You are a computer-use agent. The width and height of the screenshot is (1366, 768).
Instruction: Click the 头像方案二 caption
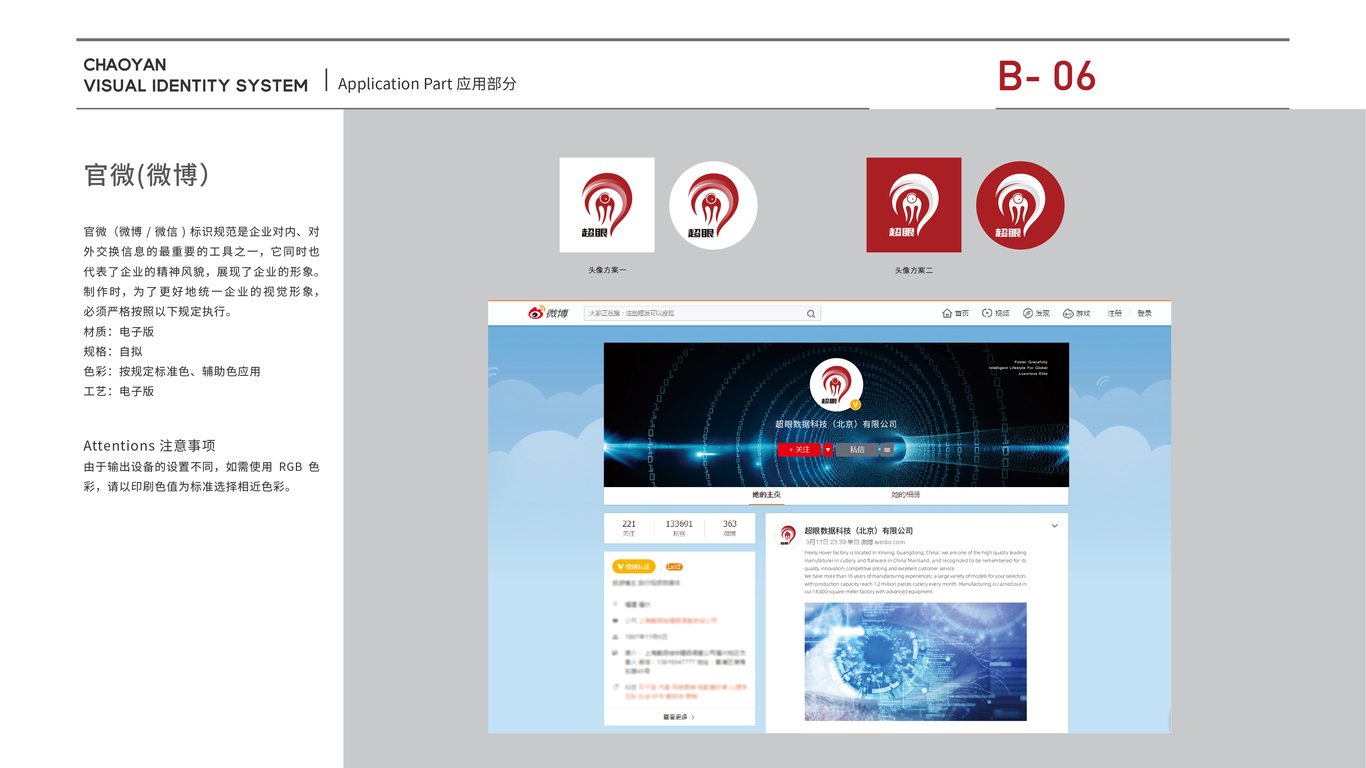[914, 271]
